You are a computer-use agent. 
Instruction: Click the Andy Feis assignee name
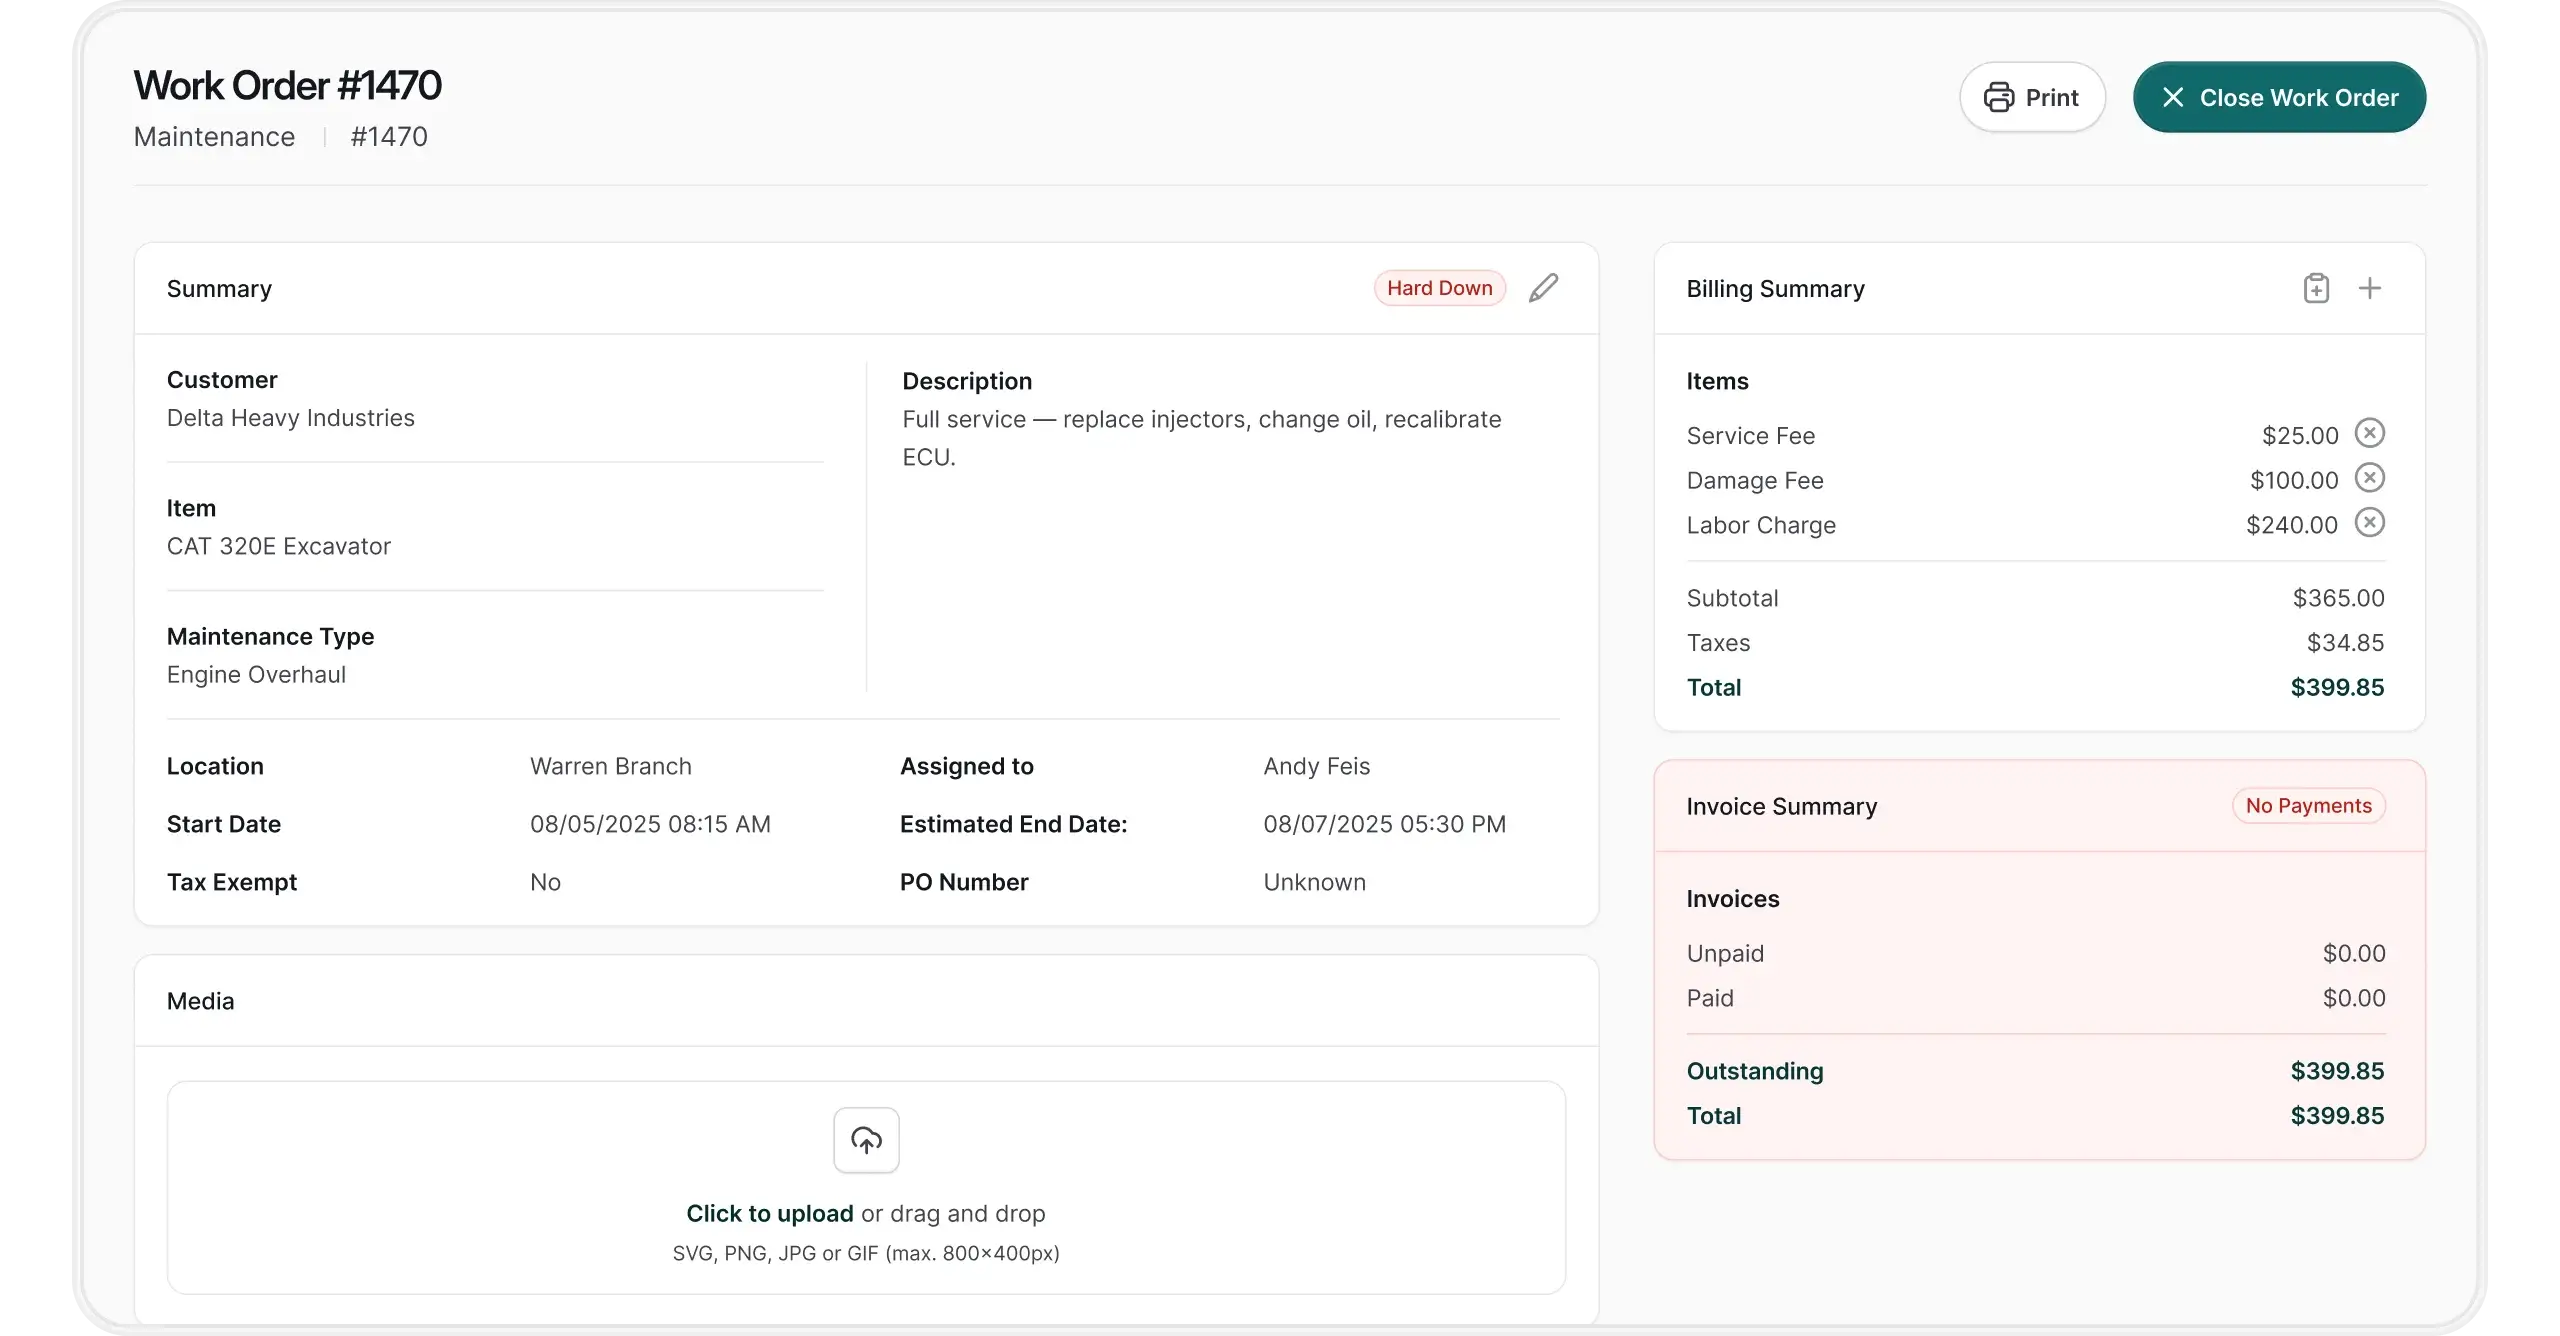pyautogui.click(x=1316, y=766)
